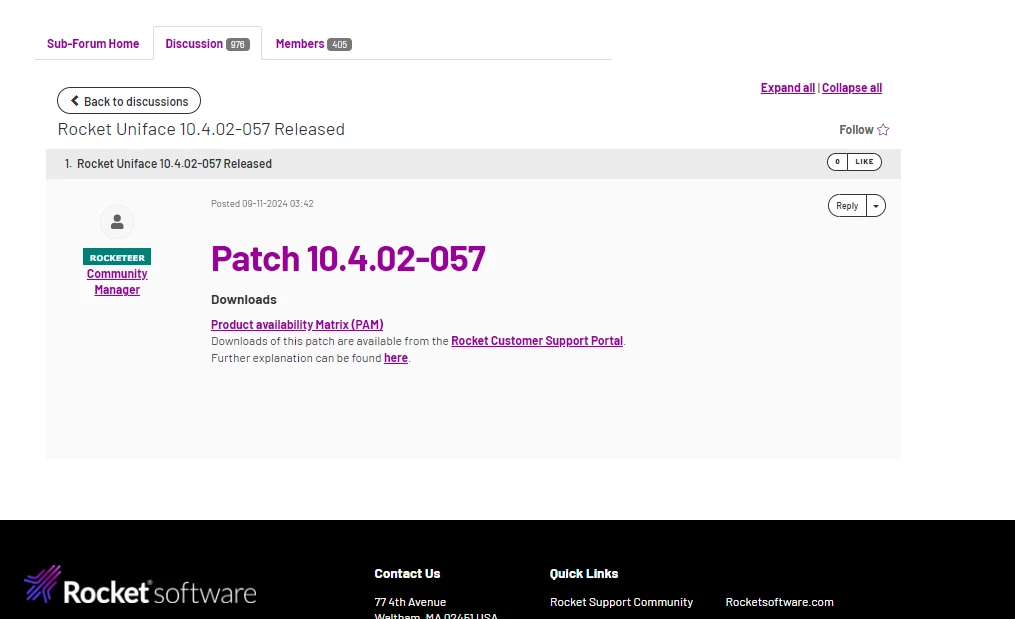Click the like count showing 0
The width and height of the screenshot is (1015, 619).
[837, 162]
